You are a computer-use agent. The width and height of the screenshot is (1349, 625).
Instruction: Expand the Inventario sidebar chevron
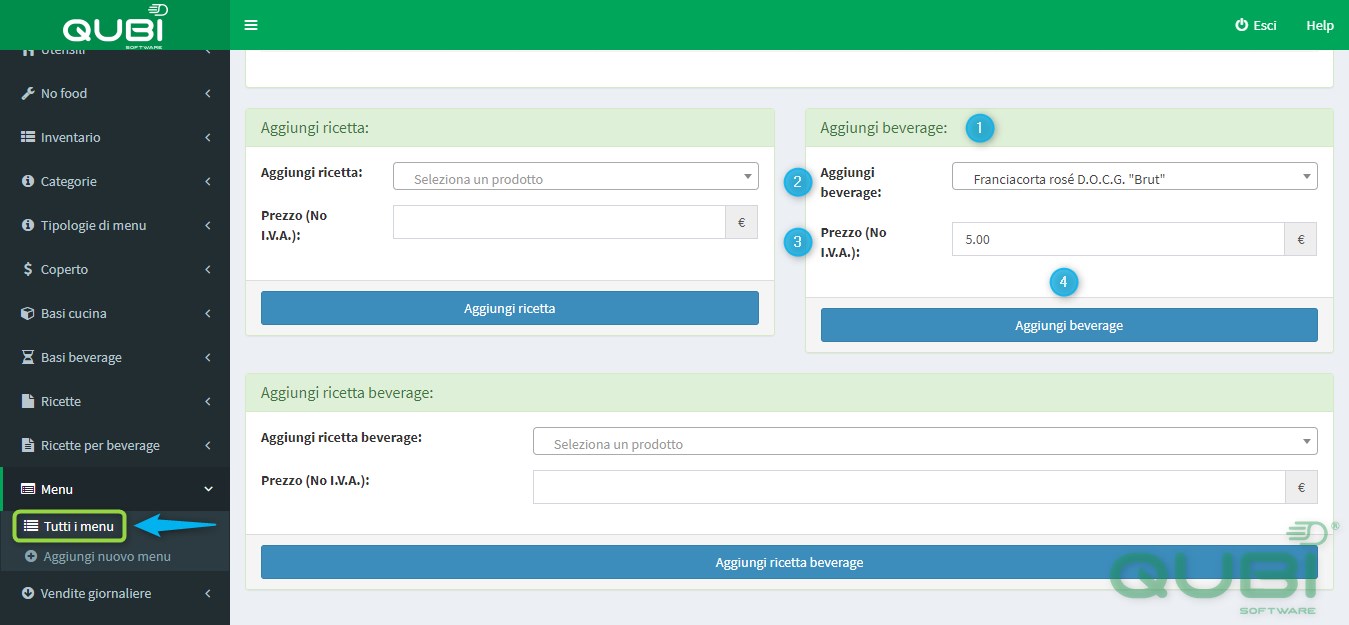point(208,137)
